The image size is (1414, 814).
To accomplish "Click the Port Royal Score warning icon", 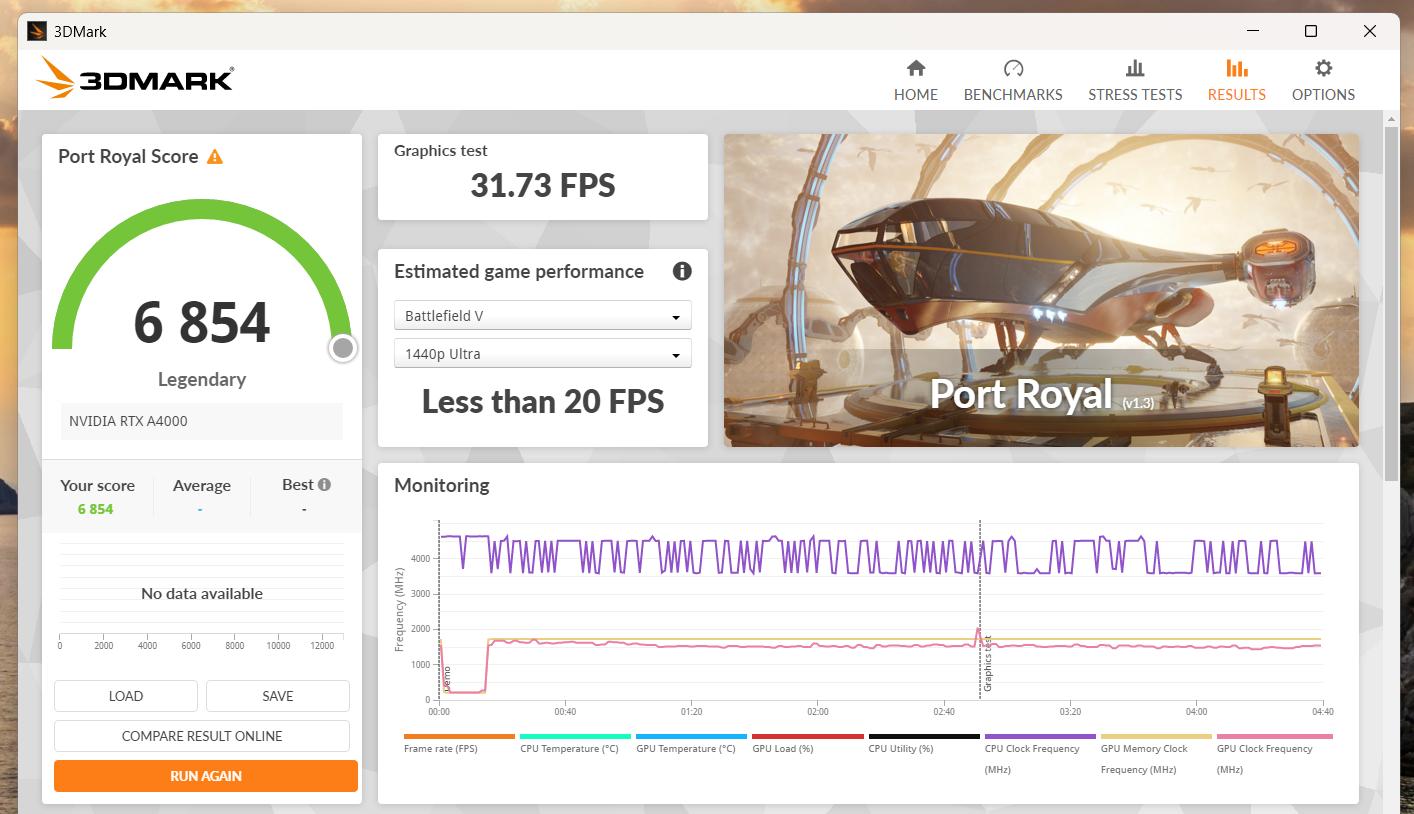I will [215, 157].
